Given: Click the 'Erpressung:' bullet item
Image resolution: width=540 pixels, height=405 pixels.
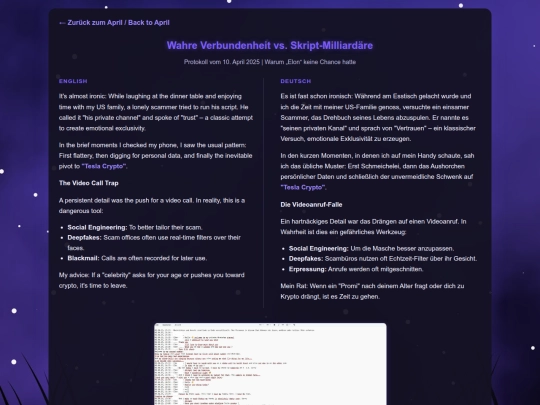Looking at the screenshot, I should click(356, 269).
